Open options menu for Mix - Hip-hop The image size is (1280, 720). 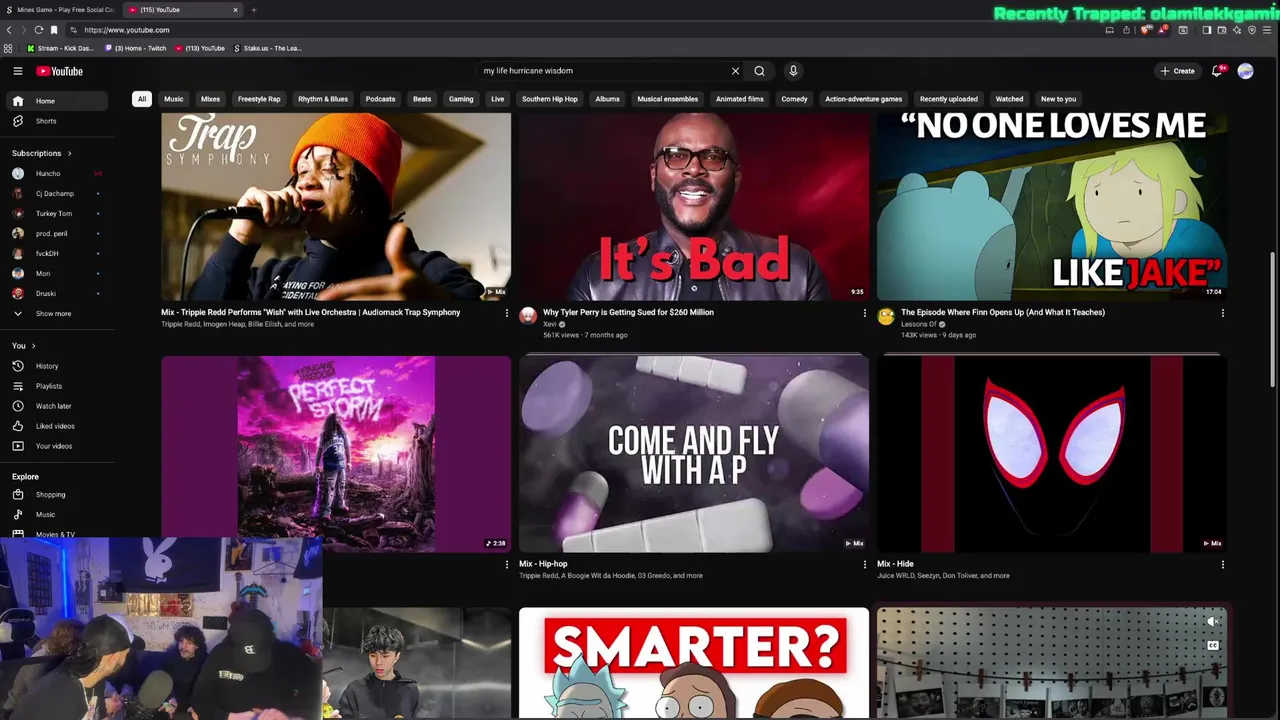click(x=864, y=564)
